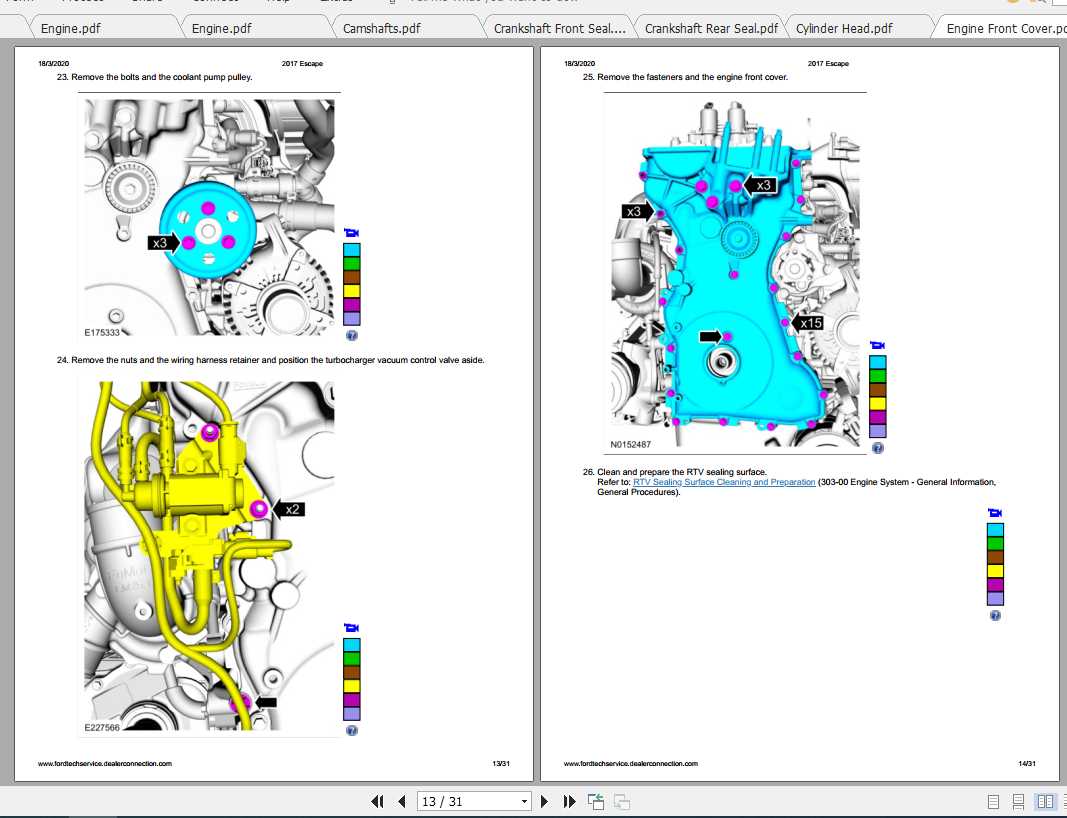This screenshot has width=1067, height=818.
Task: Select the Crankshaft Rear Seal.pdf tab
Action: coord(711,28)
